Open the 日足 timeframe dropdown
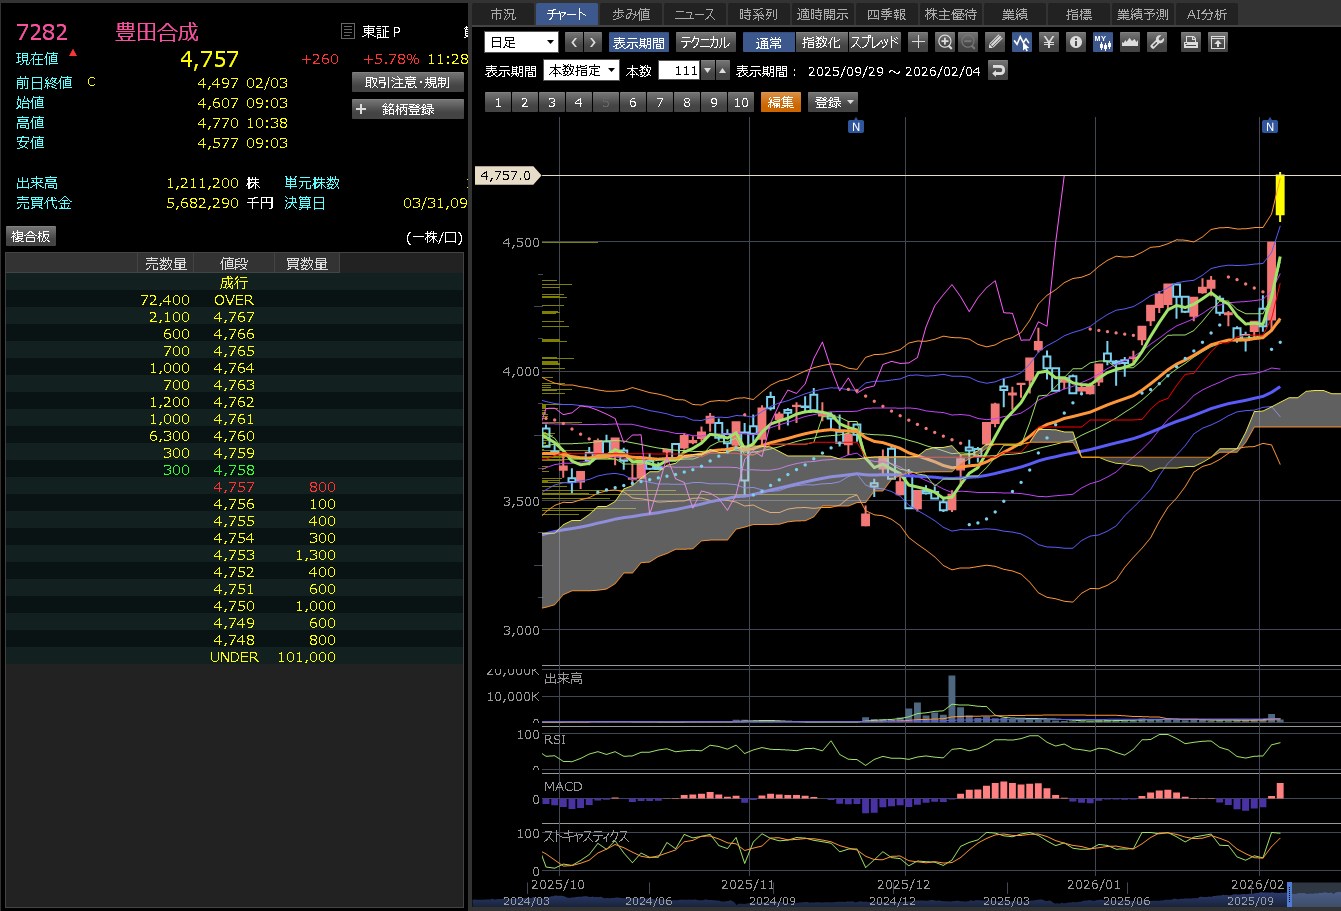 click(x=521, y=42)
